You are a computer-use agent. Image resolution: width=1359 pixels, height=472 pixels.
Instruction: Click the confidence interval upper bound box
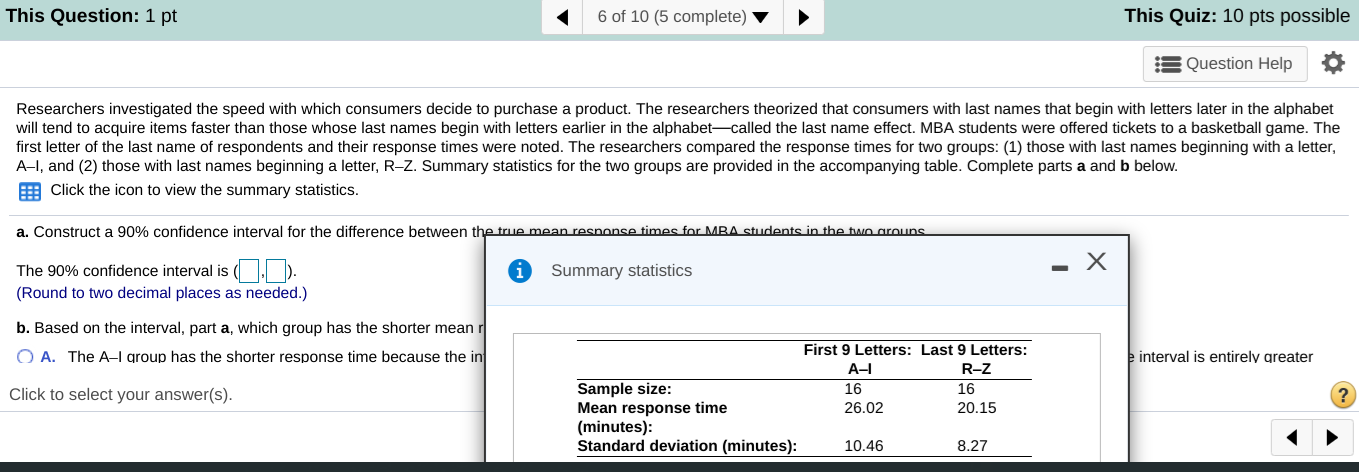click(277, 271)
